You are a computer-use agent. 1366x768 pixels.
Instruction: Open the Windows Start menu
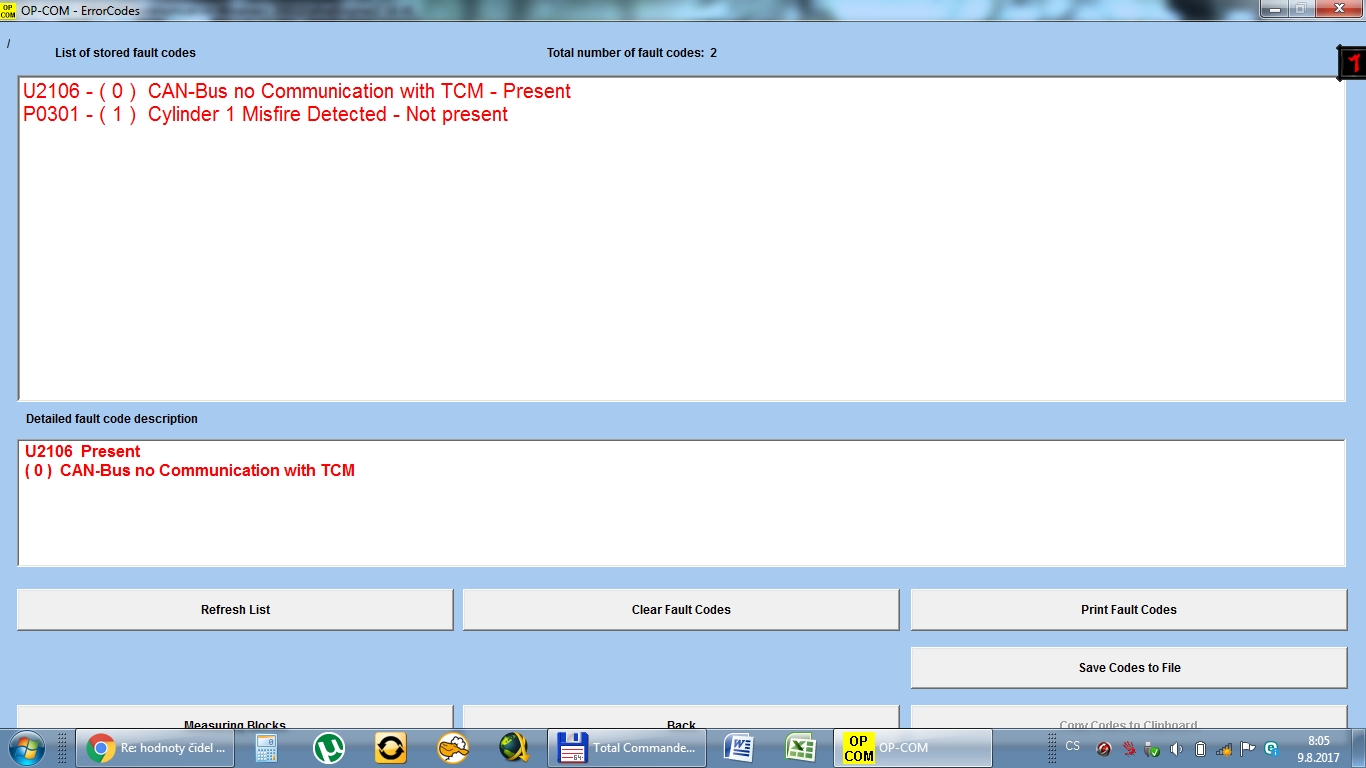click(x=27, y=747)
